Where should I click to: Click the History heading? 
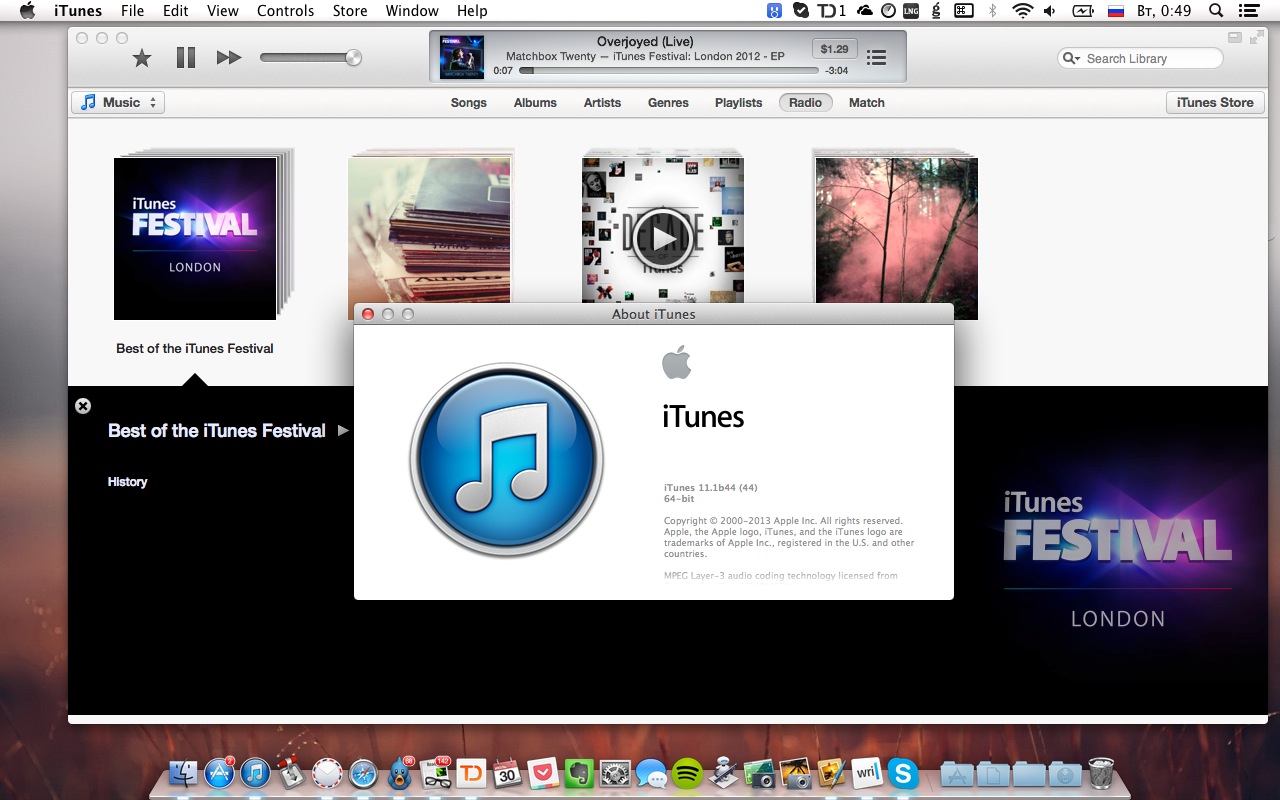coord(127,482)
